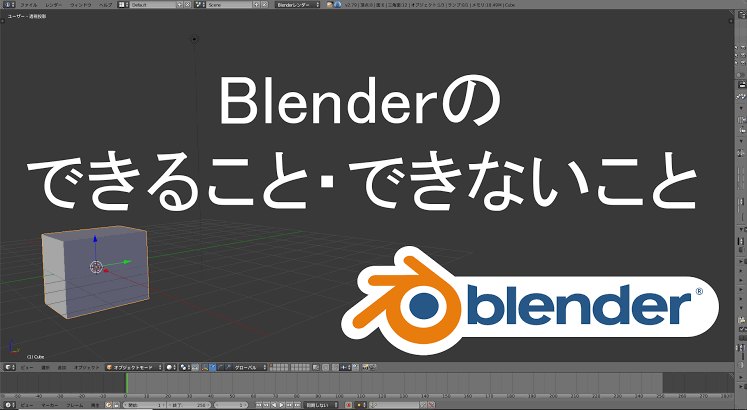Toggle the 3D manipulator widget
This screenshot has height=410, width=747.
click(205, 368)
